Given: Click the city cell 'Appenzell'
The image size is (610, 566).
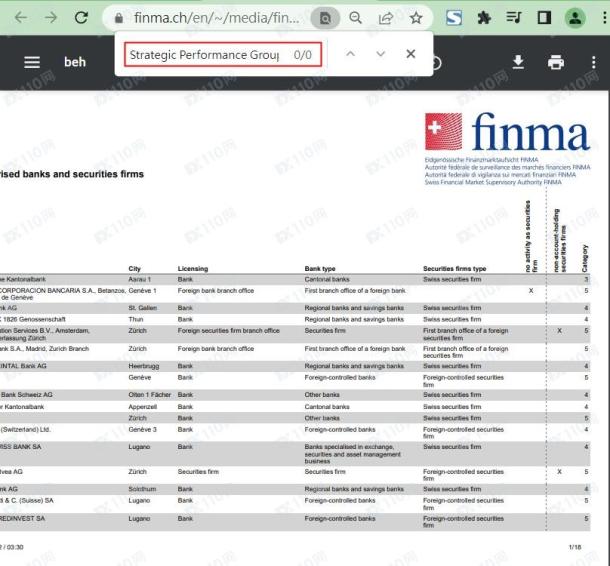Looking at the screenshot, I should pos(143,407).
